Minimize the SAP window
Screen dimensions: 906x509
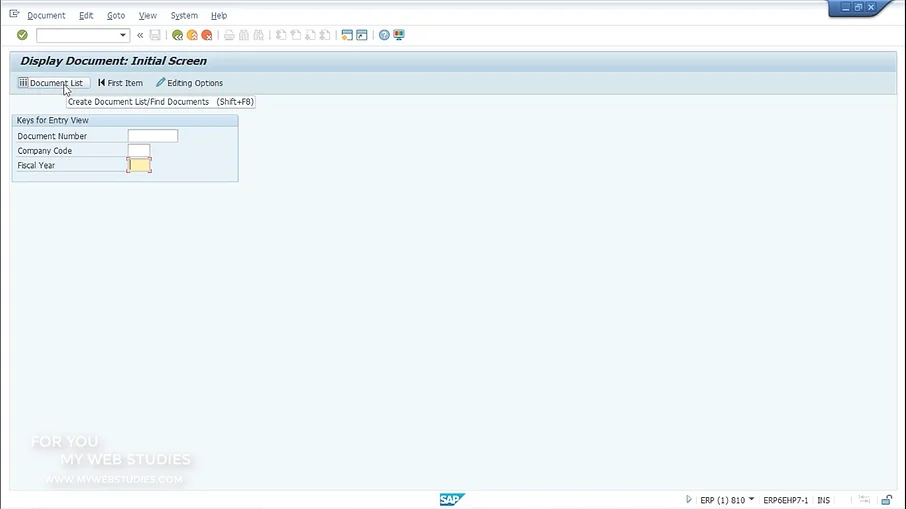(x=845, y=8)
